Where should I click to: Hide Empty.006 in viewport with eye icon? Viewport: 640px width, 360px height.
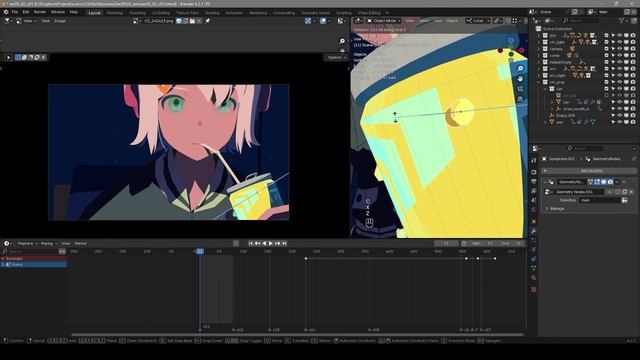click(620, 116)
